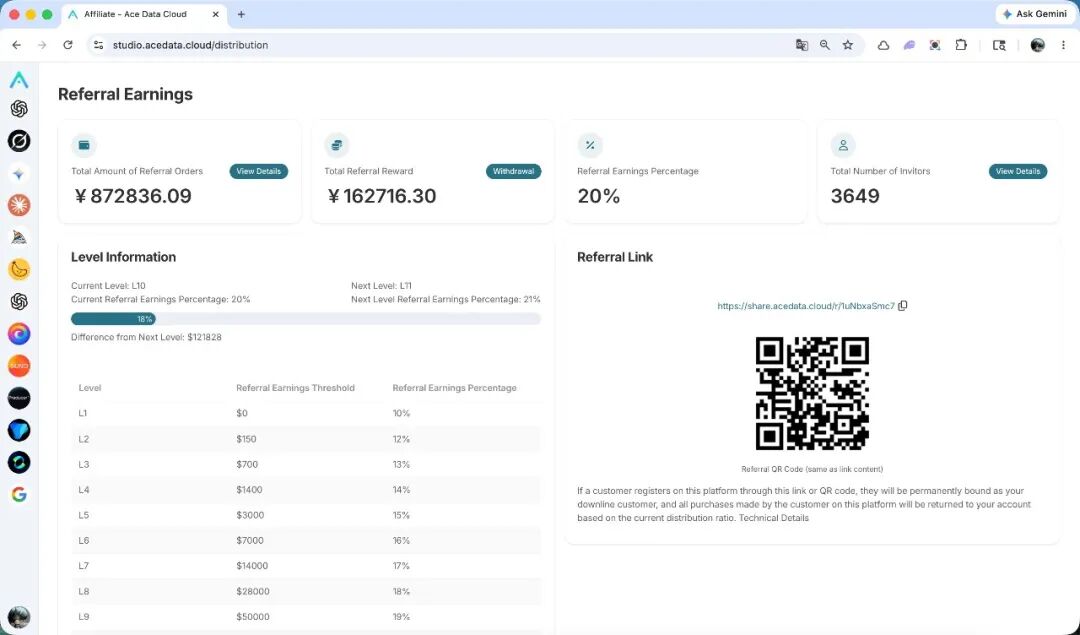Reload the page using refresh icon
The width and height of the screenshot is (1080, 635).
coord(68,45)
